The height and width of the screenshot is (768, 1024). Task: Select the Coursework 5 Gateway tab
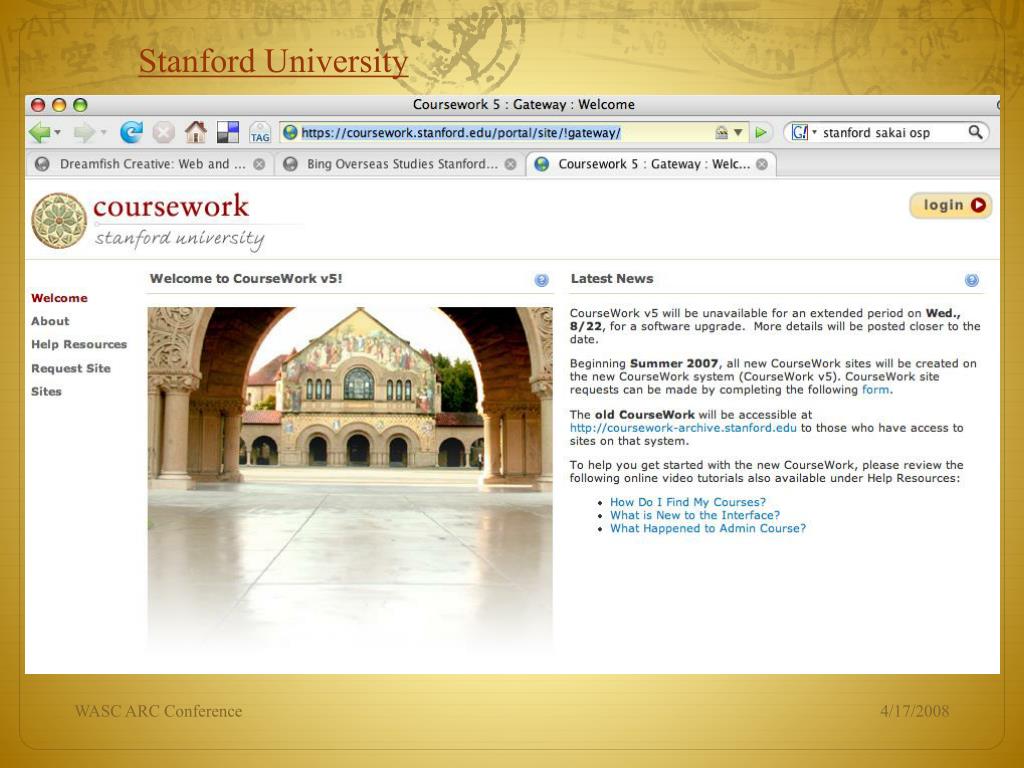651,164
